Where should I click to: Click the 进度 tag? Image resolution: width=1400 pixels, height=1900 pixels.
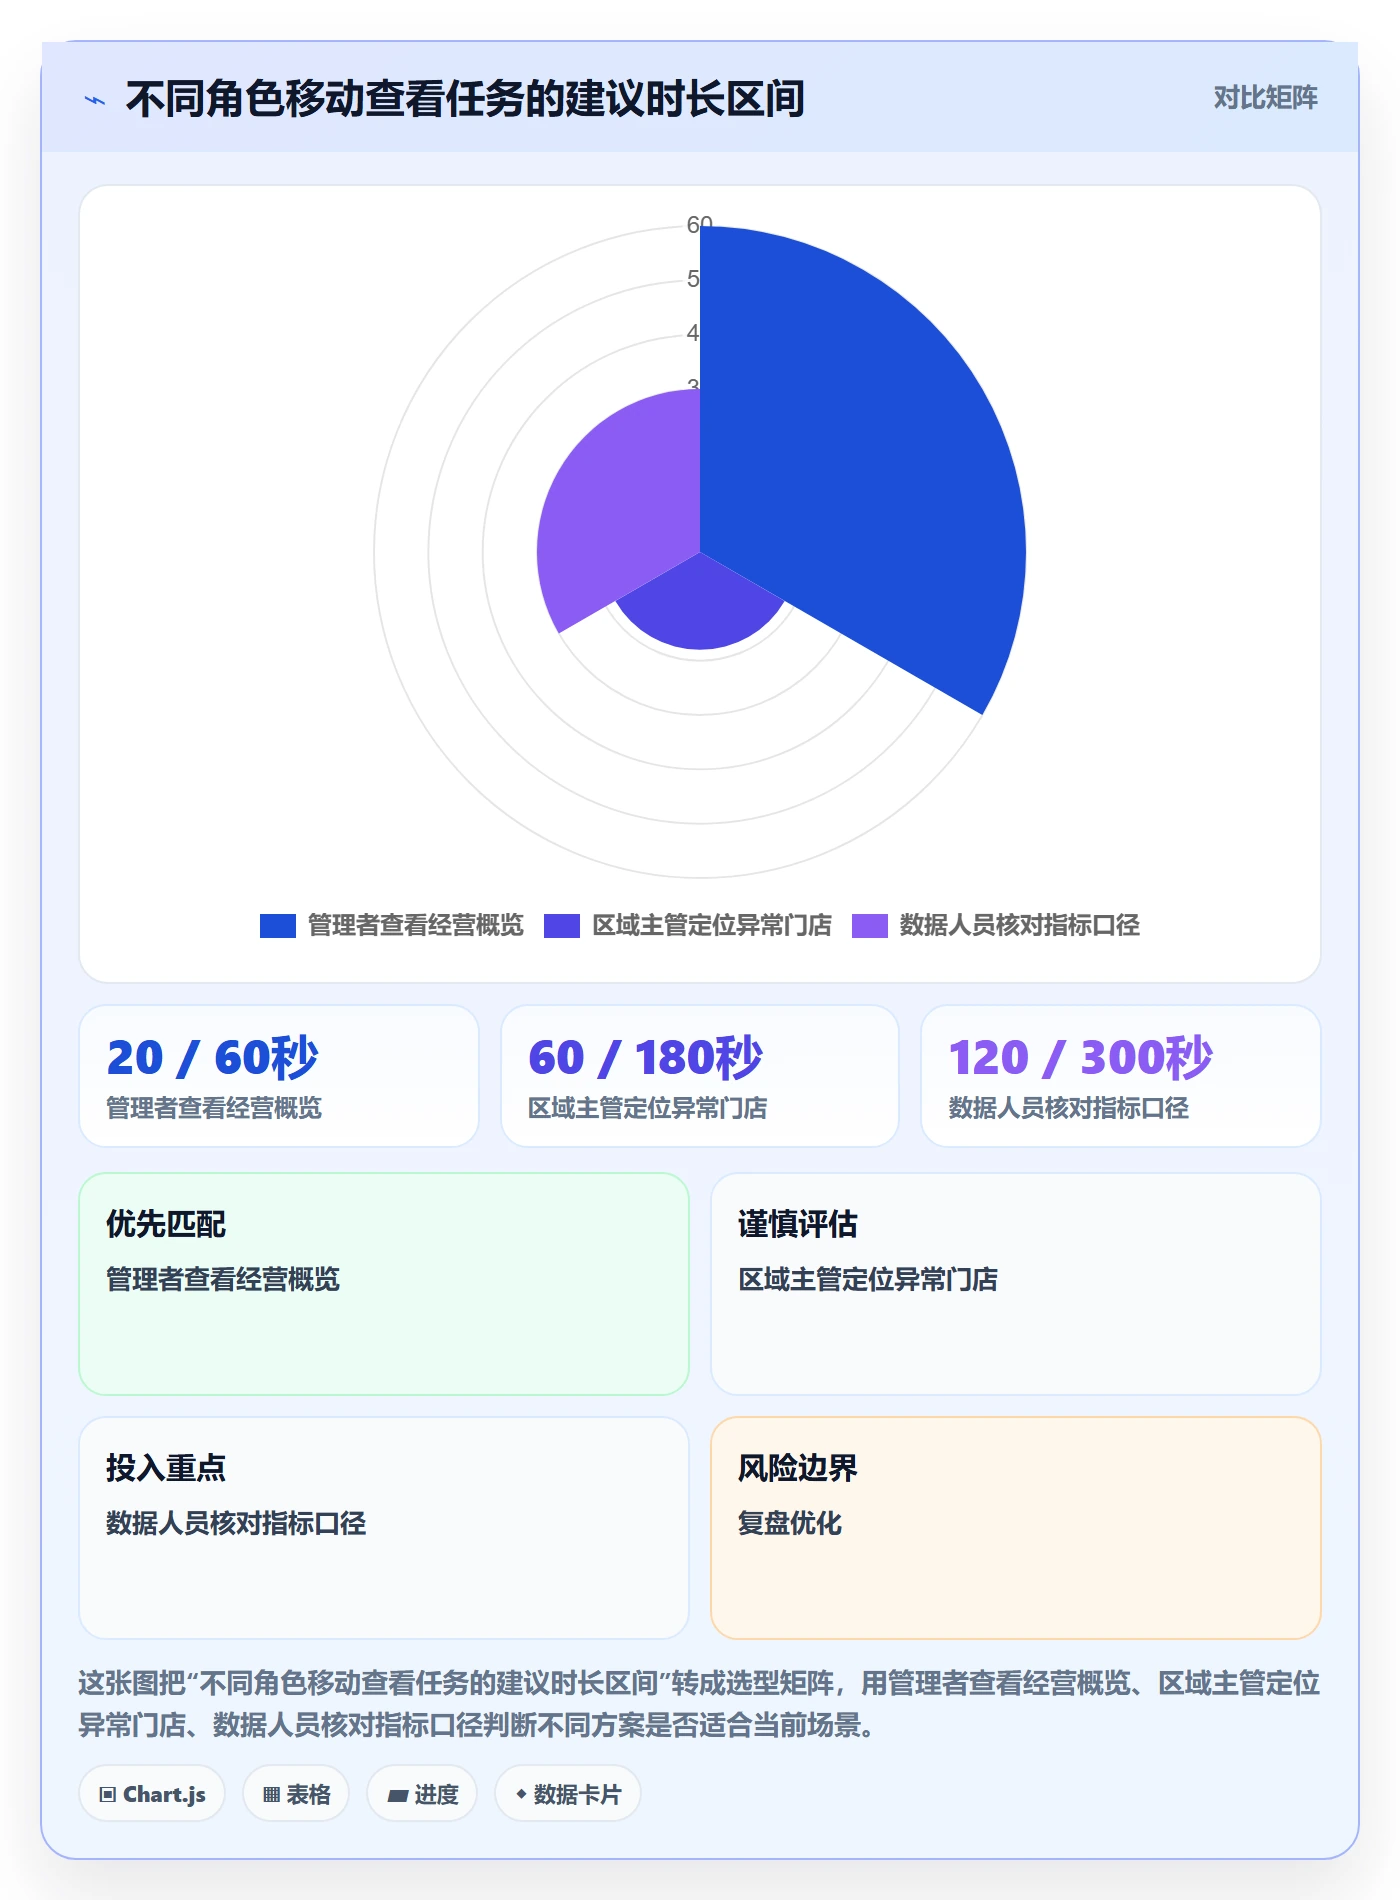(x=422, y=1794)
